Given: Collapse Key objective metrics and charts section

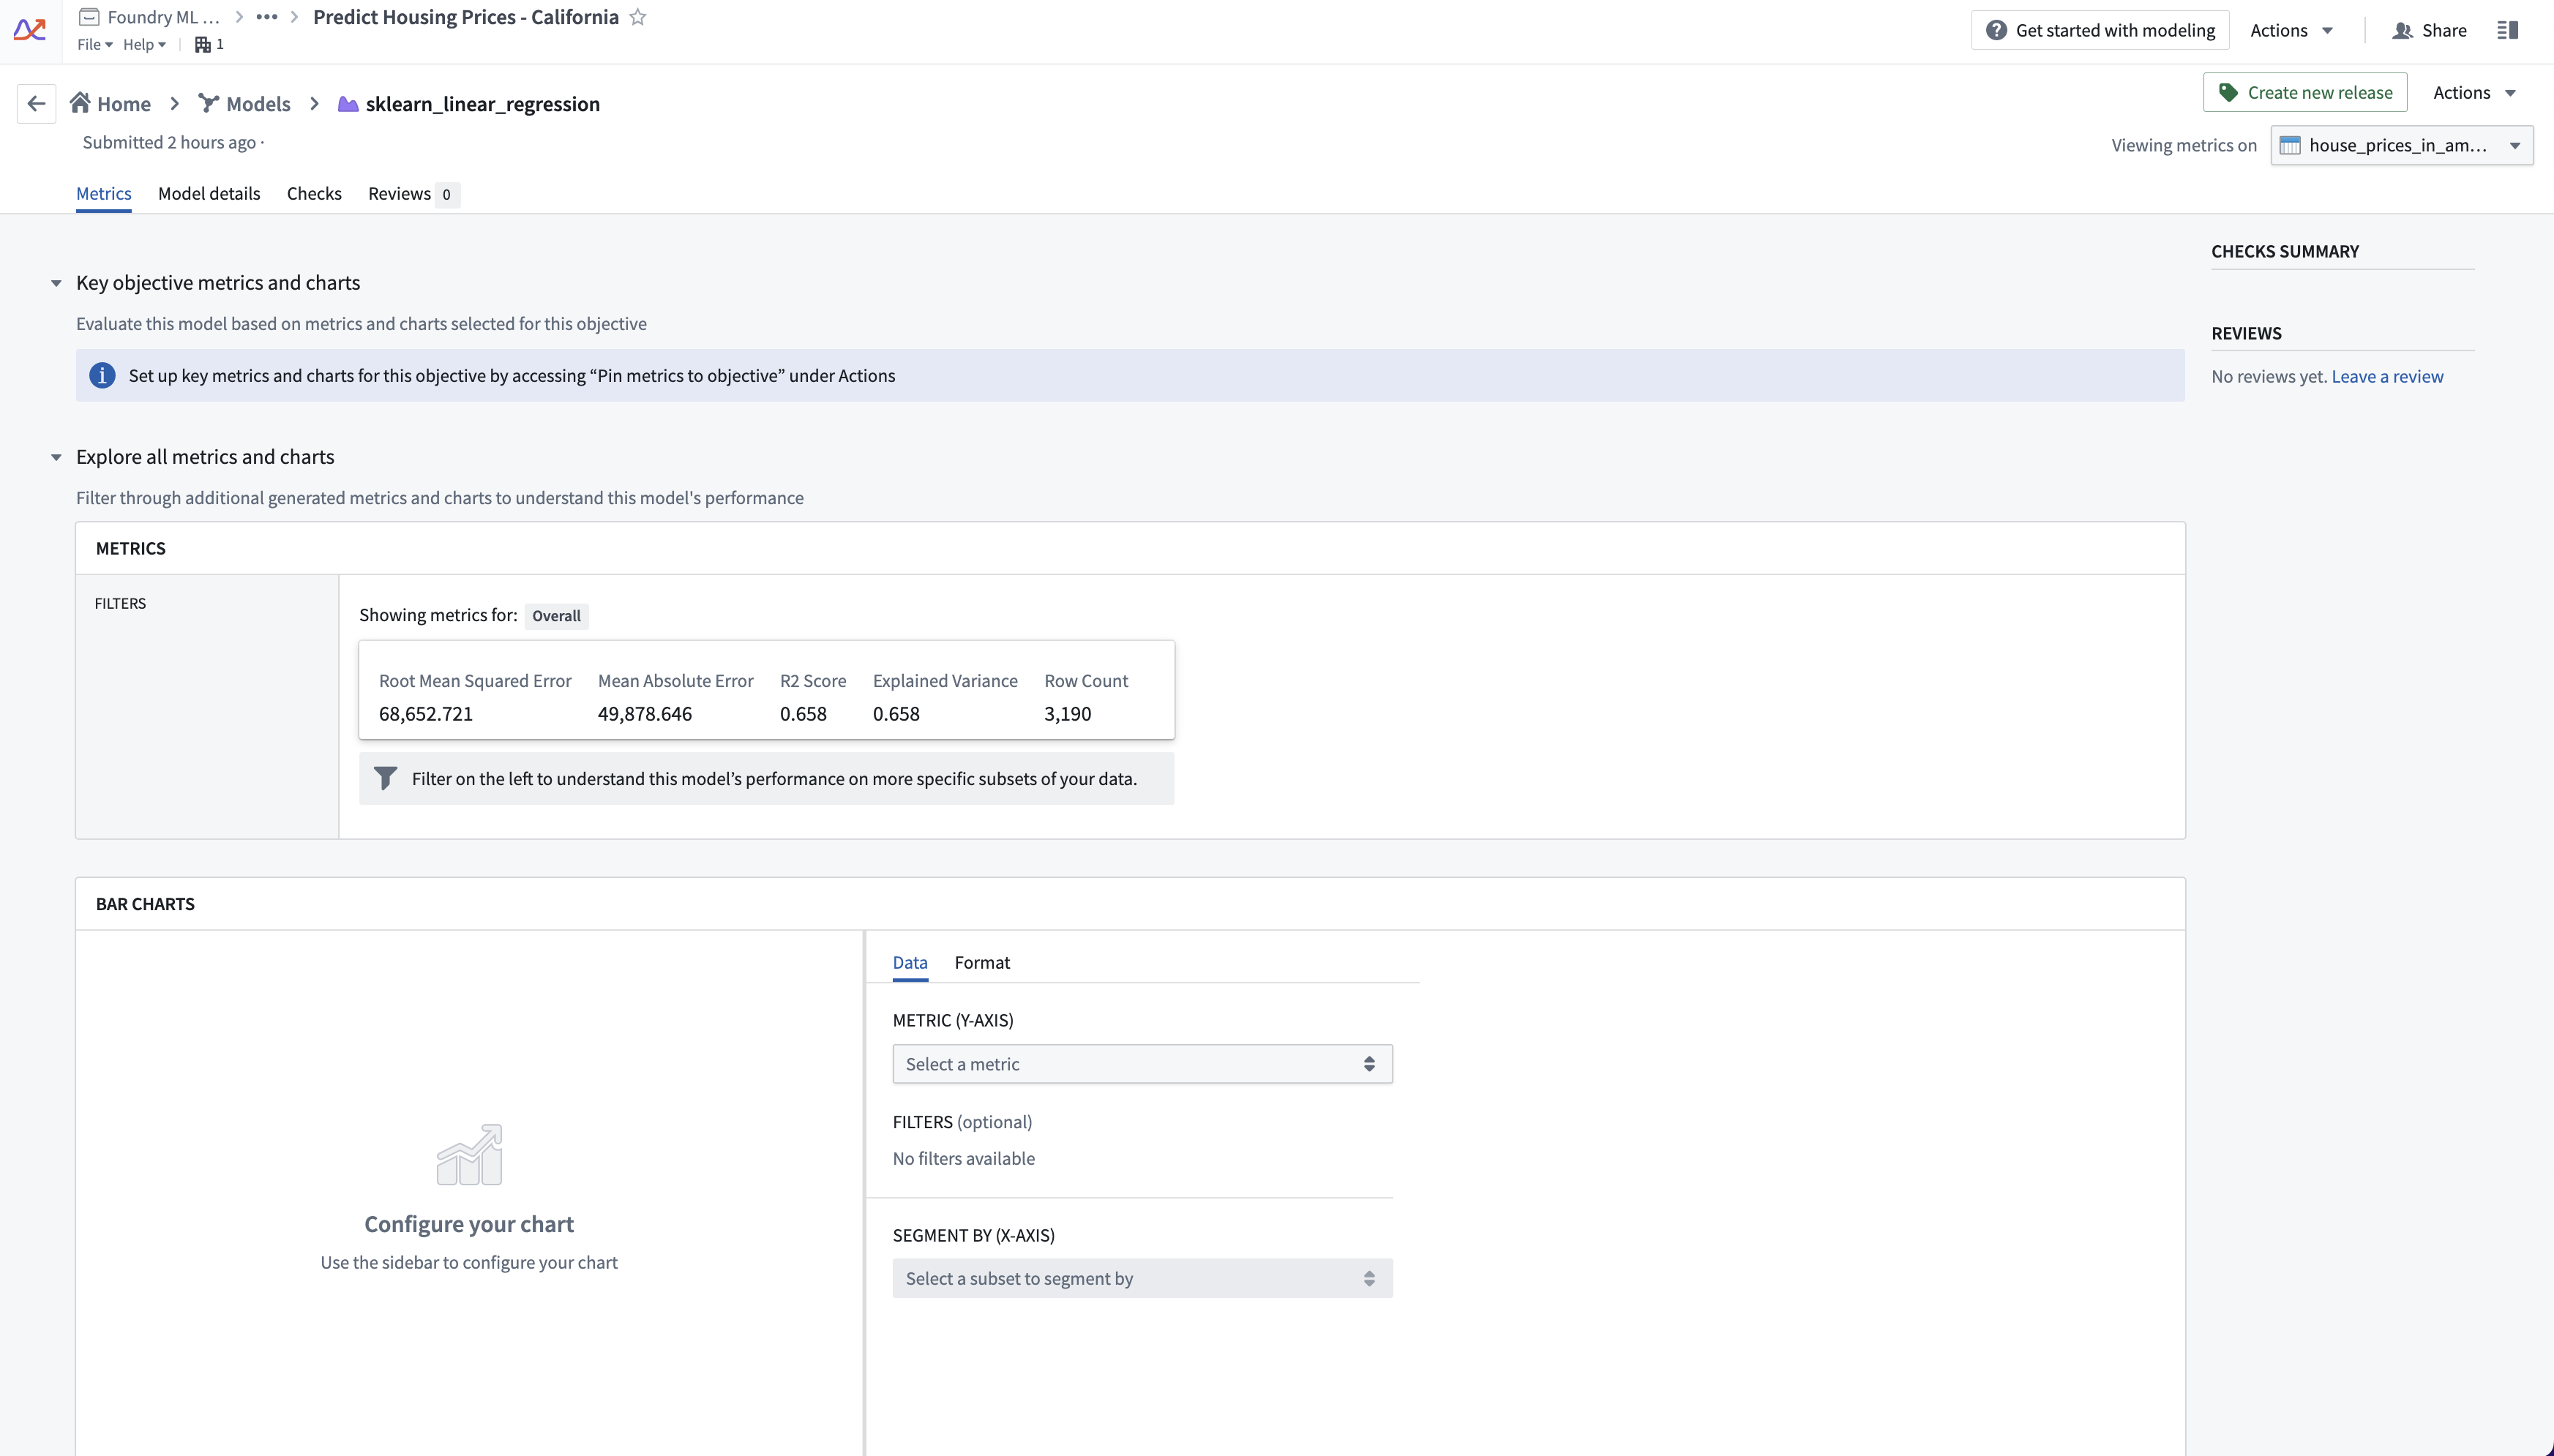Looking at the screenshot, I should pyautogui.click(x=56, y=283).
